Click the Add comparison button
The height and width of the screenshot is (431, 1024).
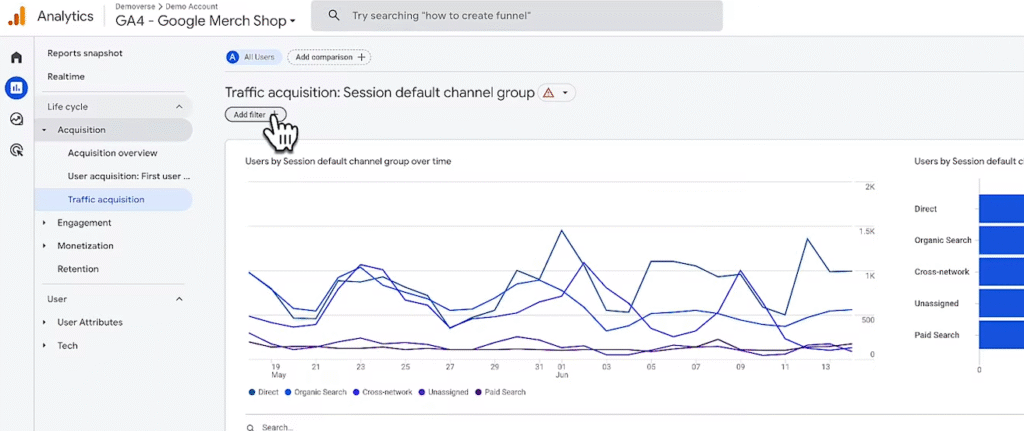click(x=329, y=57)
